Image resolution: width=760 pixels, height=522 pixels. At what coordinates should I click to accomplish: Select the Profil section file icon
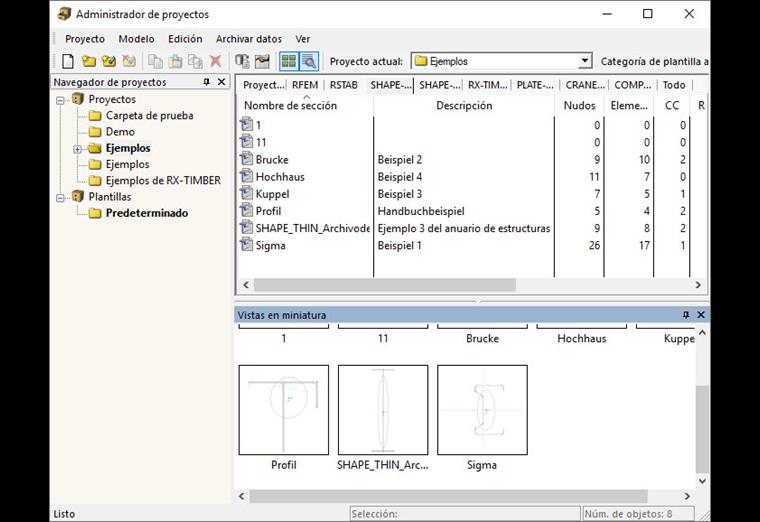click(247, 210)
